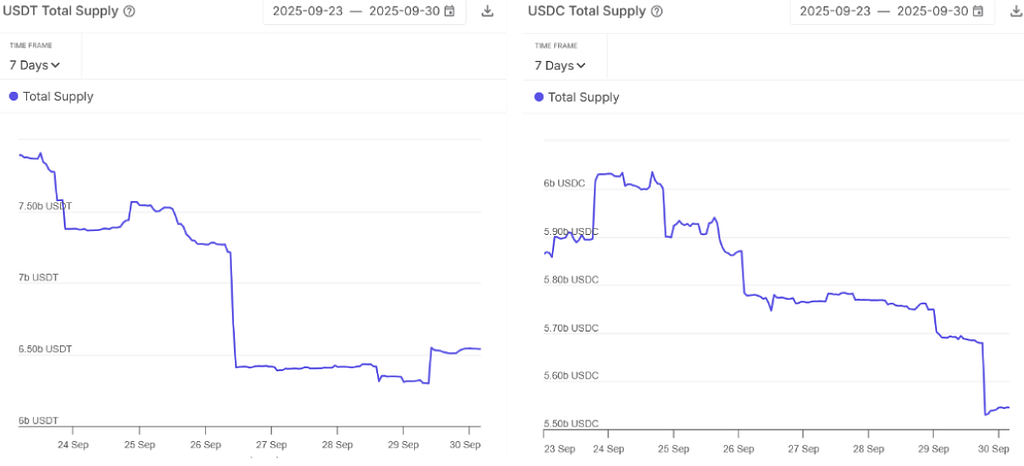Toggle the Total Supply legend on the USDC chart
The height and width of the screenshot is (466, 1024).
coord(583,97)
